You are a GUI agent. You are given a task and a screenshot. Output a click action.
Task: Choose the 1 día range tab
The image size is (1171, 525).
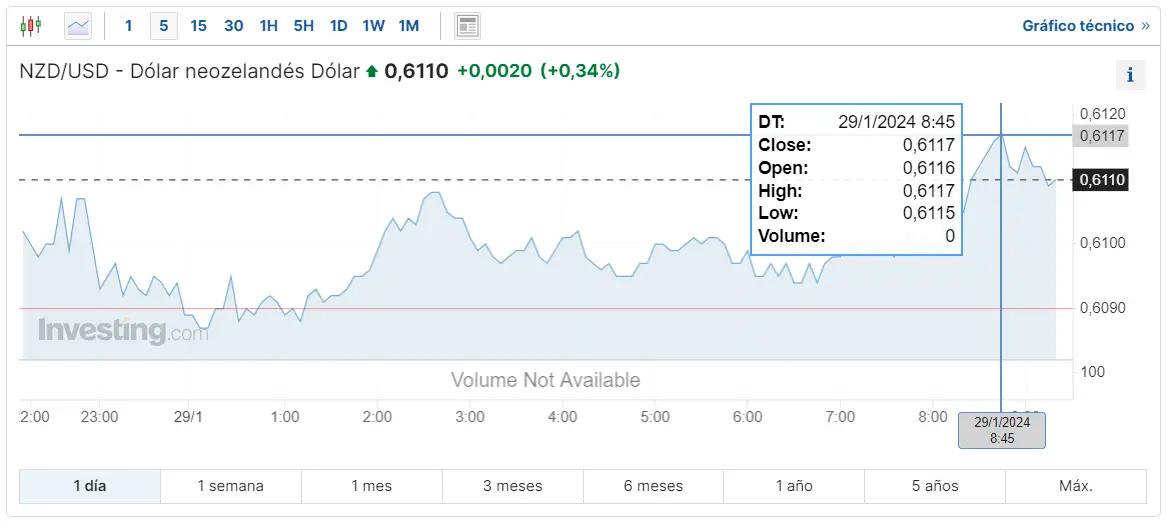90,486
